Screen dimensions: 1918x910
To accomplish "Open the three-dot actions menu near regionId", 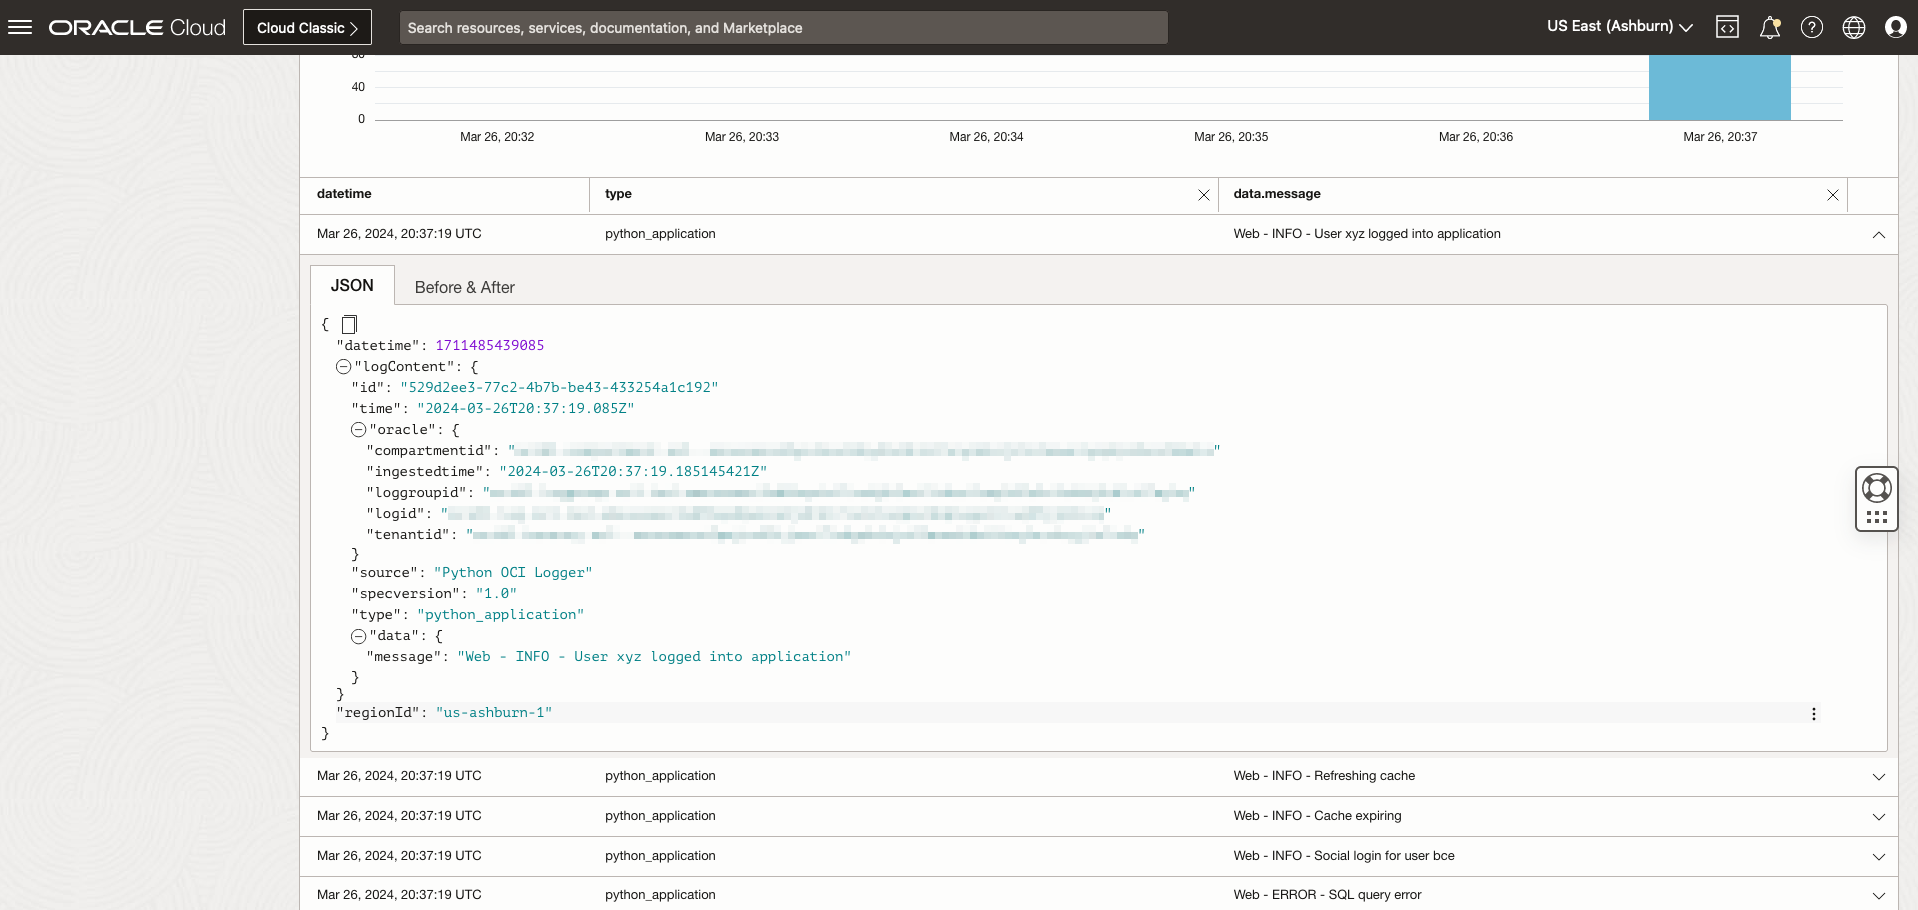I will tap(1815, 713).
